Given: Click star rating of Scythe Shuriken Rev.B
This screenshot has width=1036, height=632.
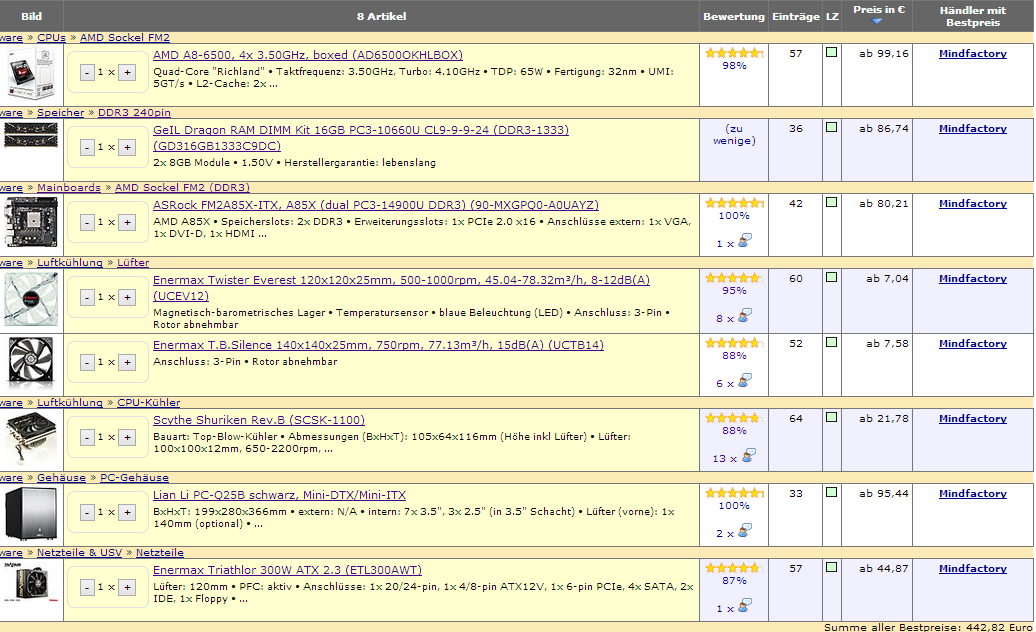Looking at the screenshot, I should [x=734, y=417].
